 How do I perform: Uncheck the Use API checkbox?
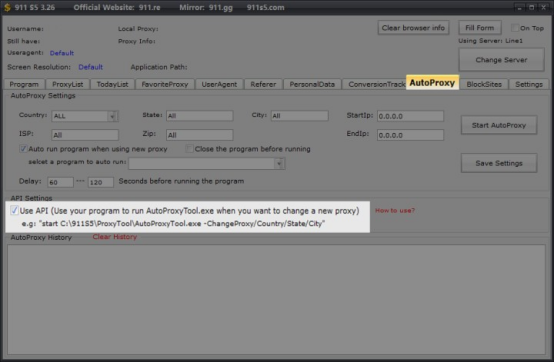click(x=14, y=211)
